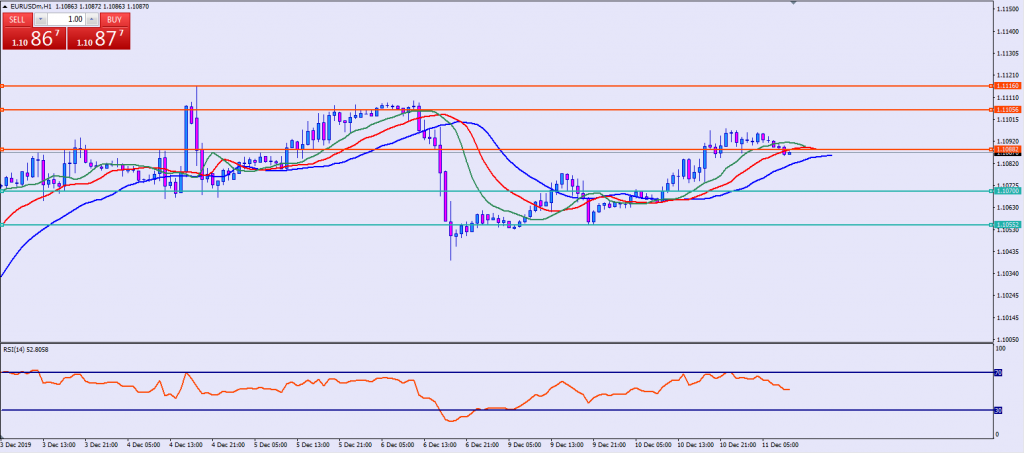This screenshot has width=1024, height=453.
Task: Click the BUY button
Action: (x=113, y=19)
